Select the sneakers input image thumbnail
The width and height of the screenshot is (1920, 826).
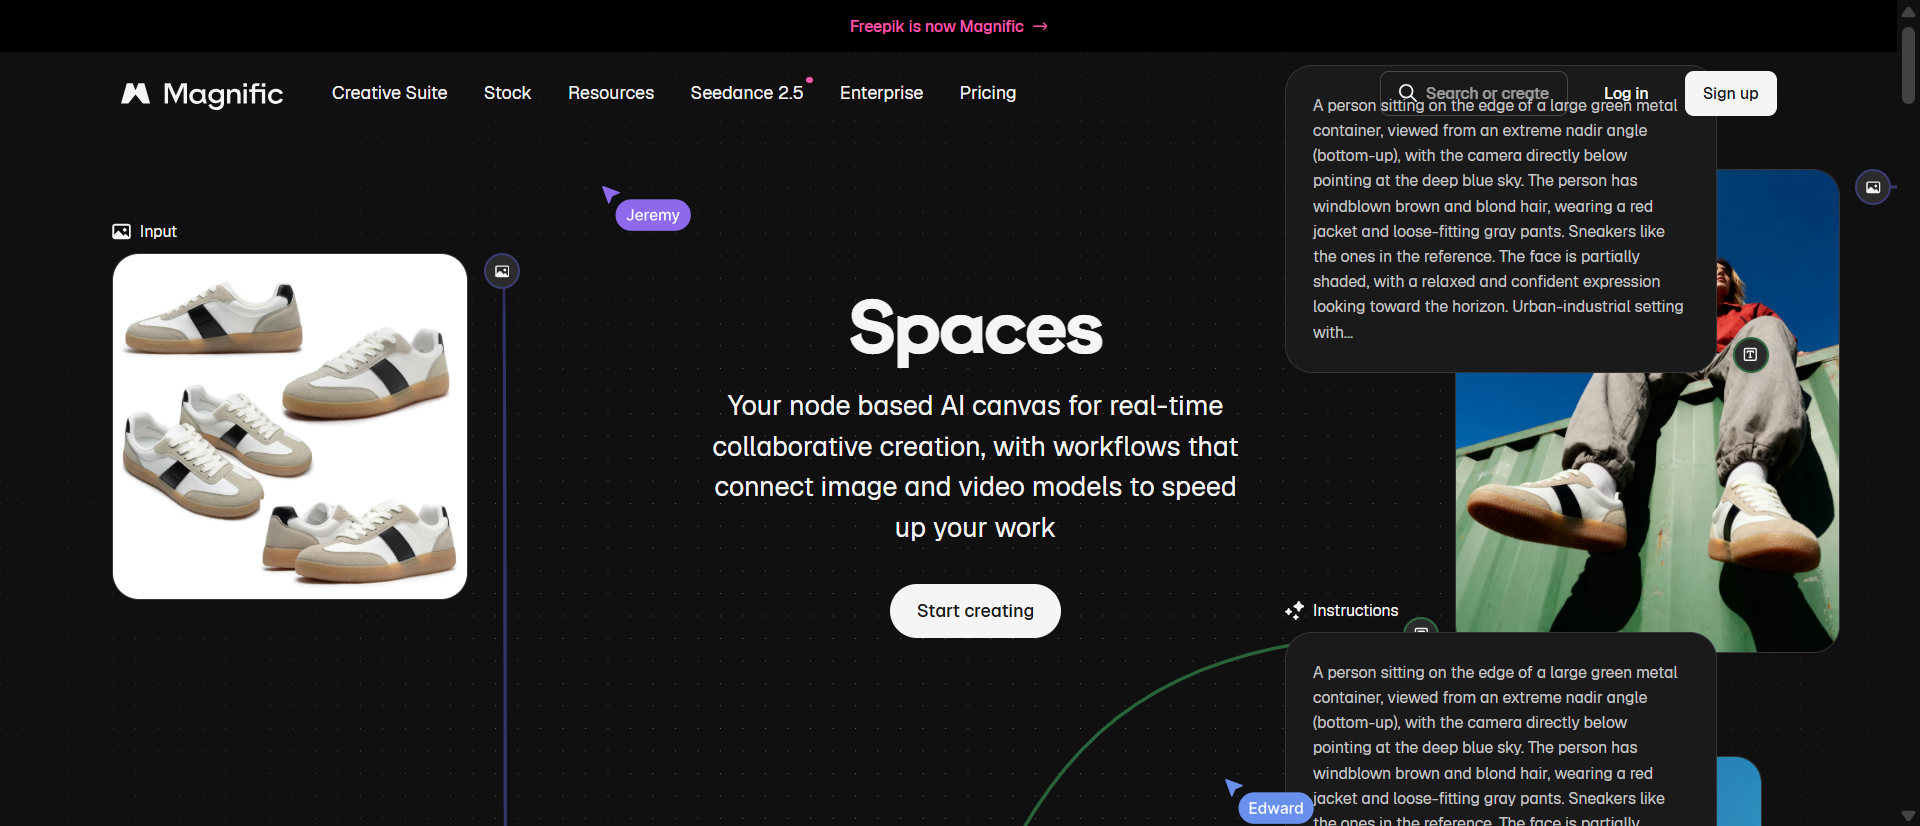290,427
